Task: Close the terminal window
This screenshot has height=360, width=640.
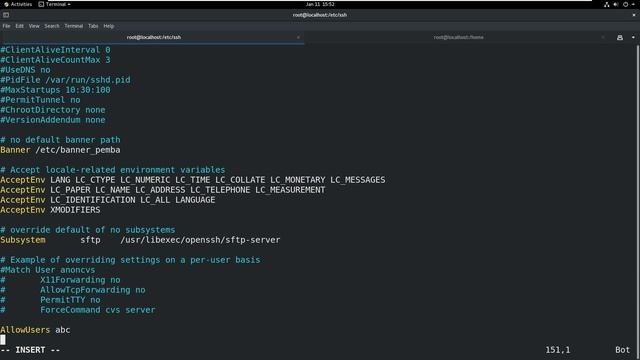Action: [633, 15]
